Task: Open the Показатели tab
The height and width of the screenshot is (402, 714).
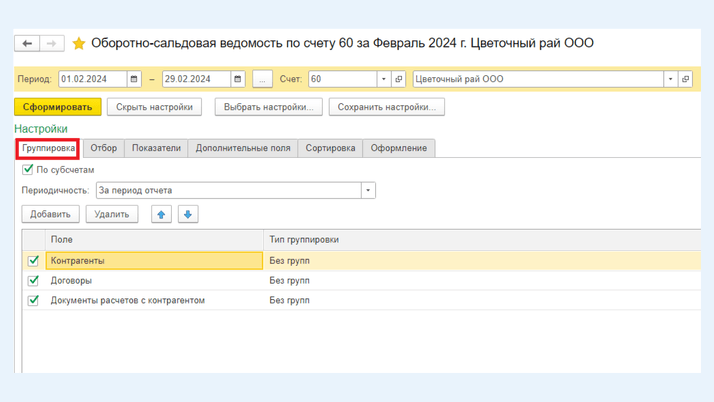Action: click(156, 148)
